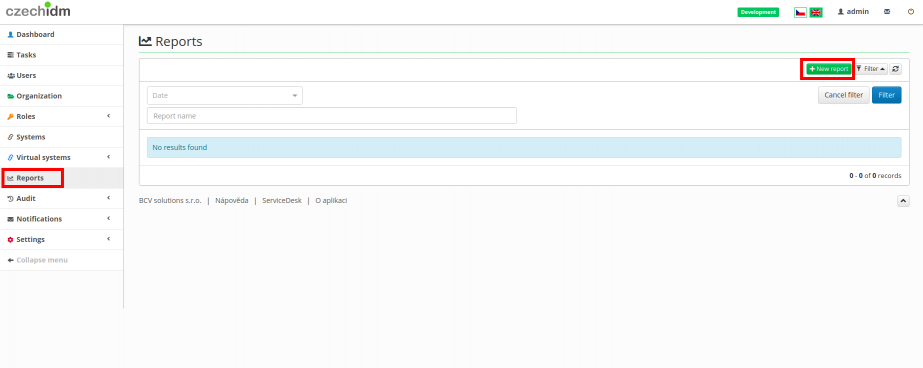This screenshot has height=368, width=923.
Task: Click the scroll-to-top arrow icon in footer
Action: click(904, 201)
